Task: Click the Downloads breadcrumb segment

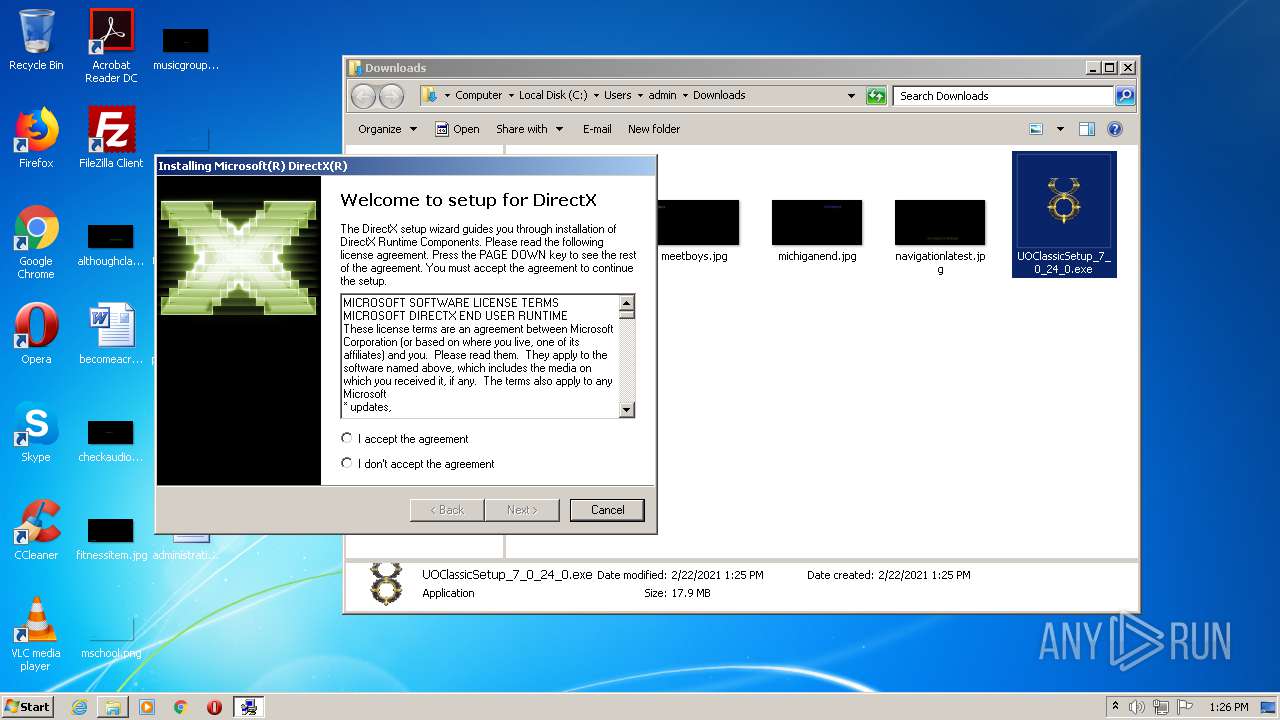Action: tap(719, 96)
